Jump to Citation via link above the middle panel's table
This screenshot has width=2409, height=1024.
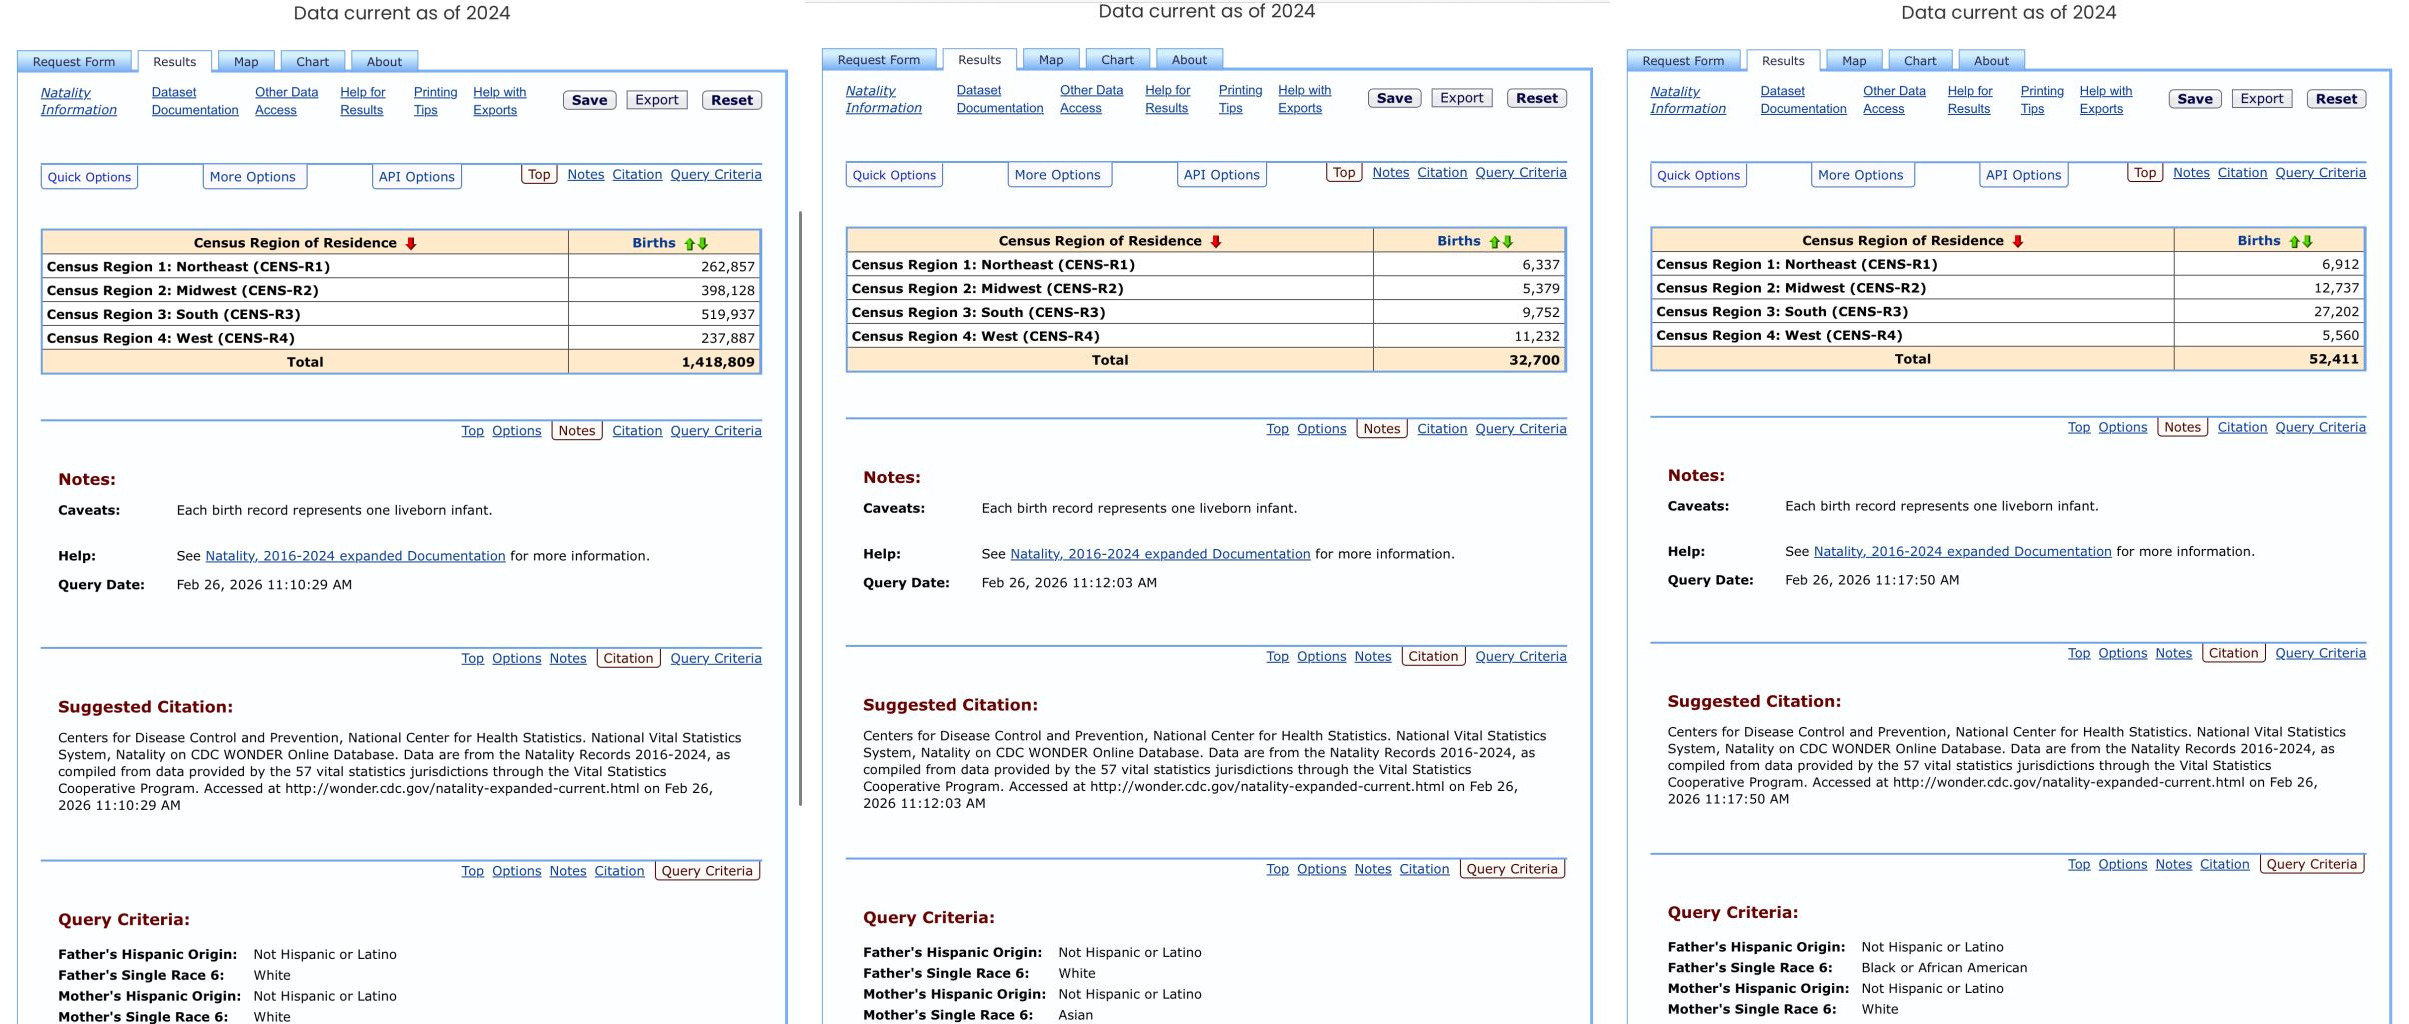tap(1442, 172)
